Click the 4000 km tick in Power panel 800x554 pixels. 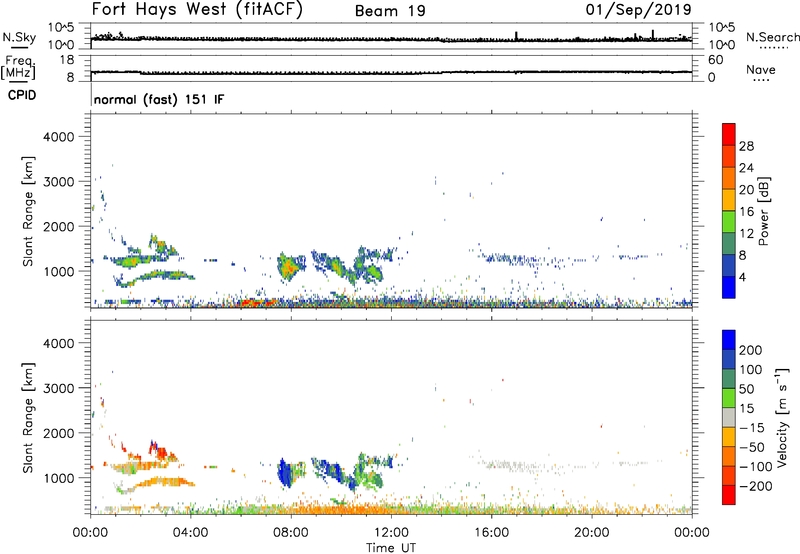point(59,137)
